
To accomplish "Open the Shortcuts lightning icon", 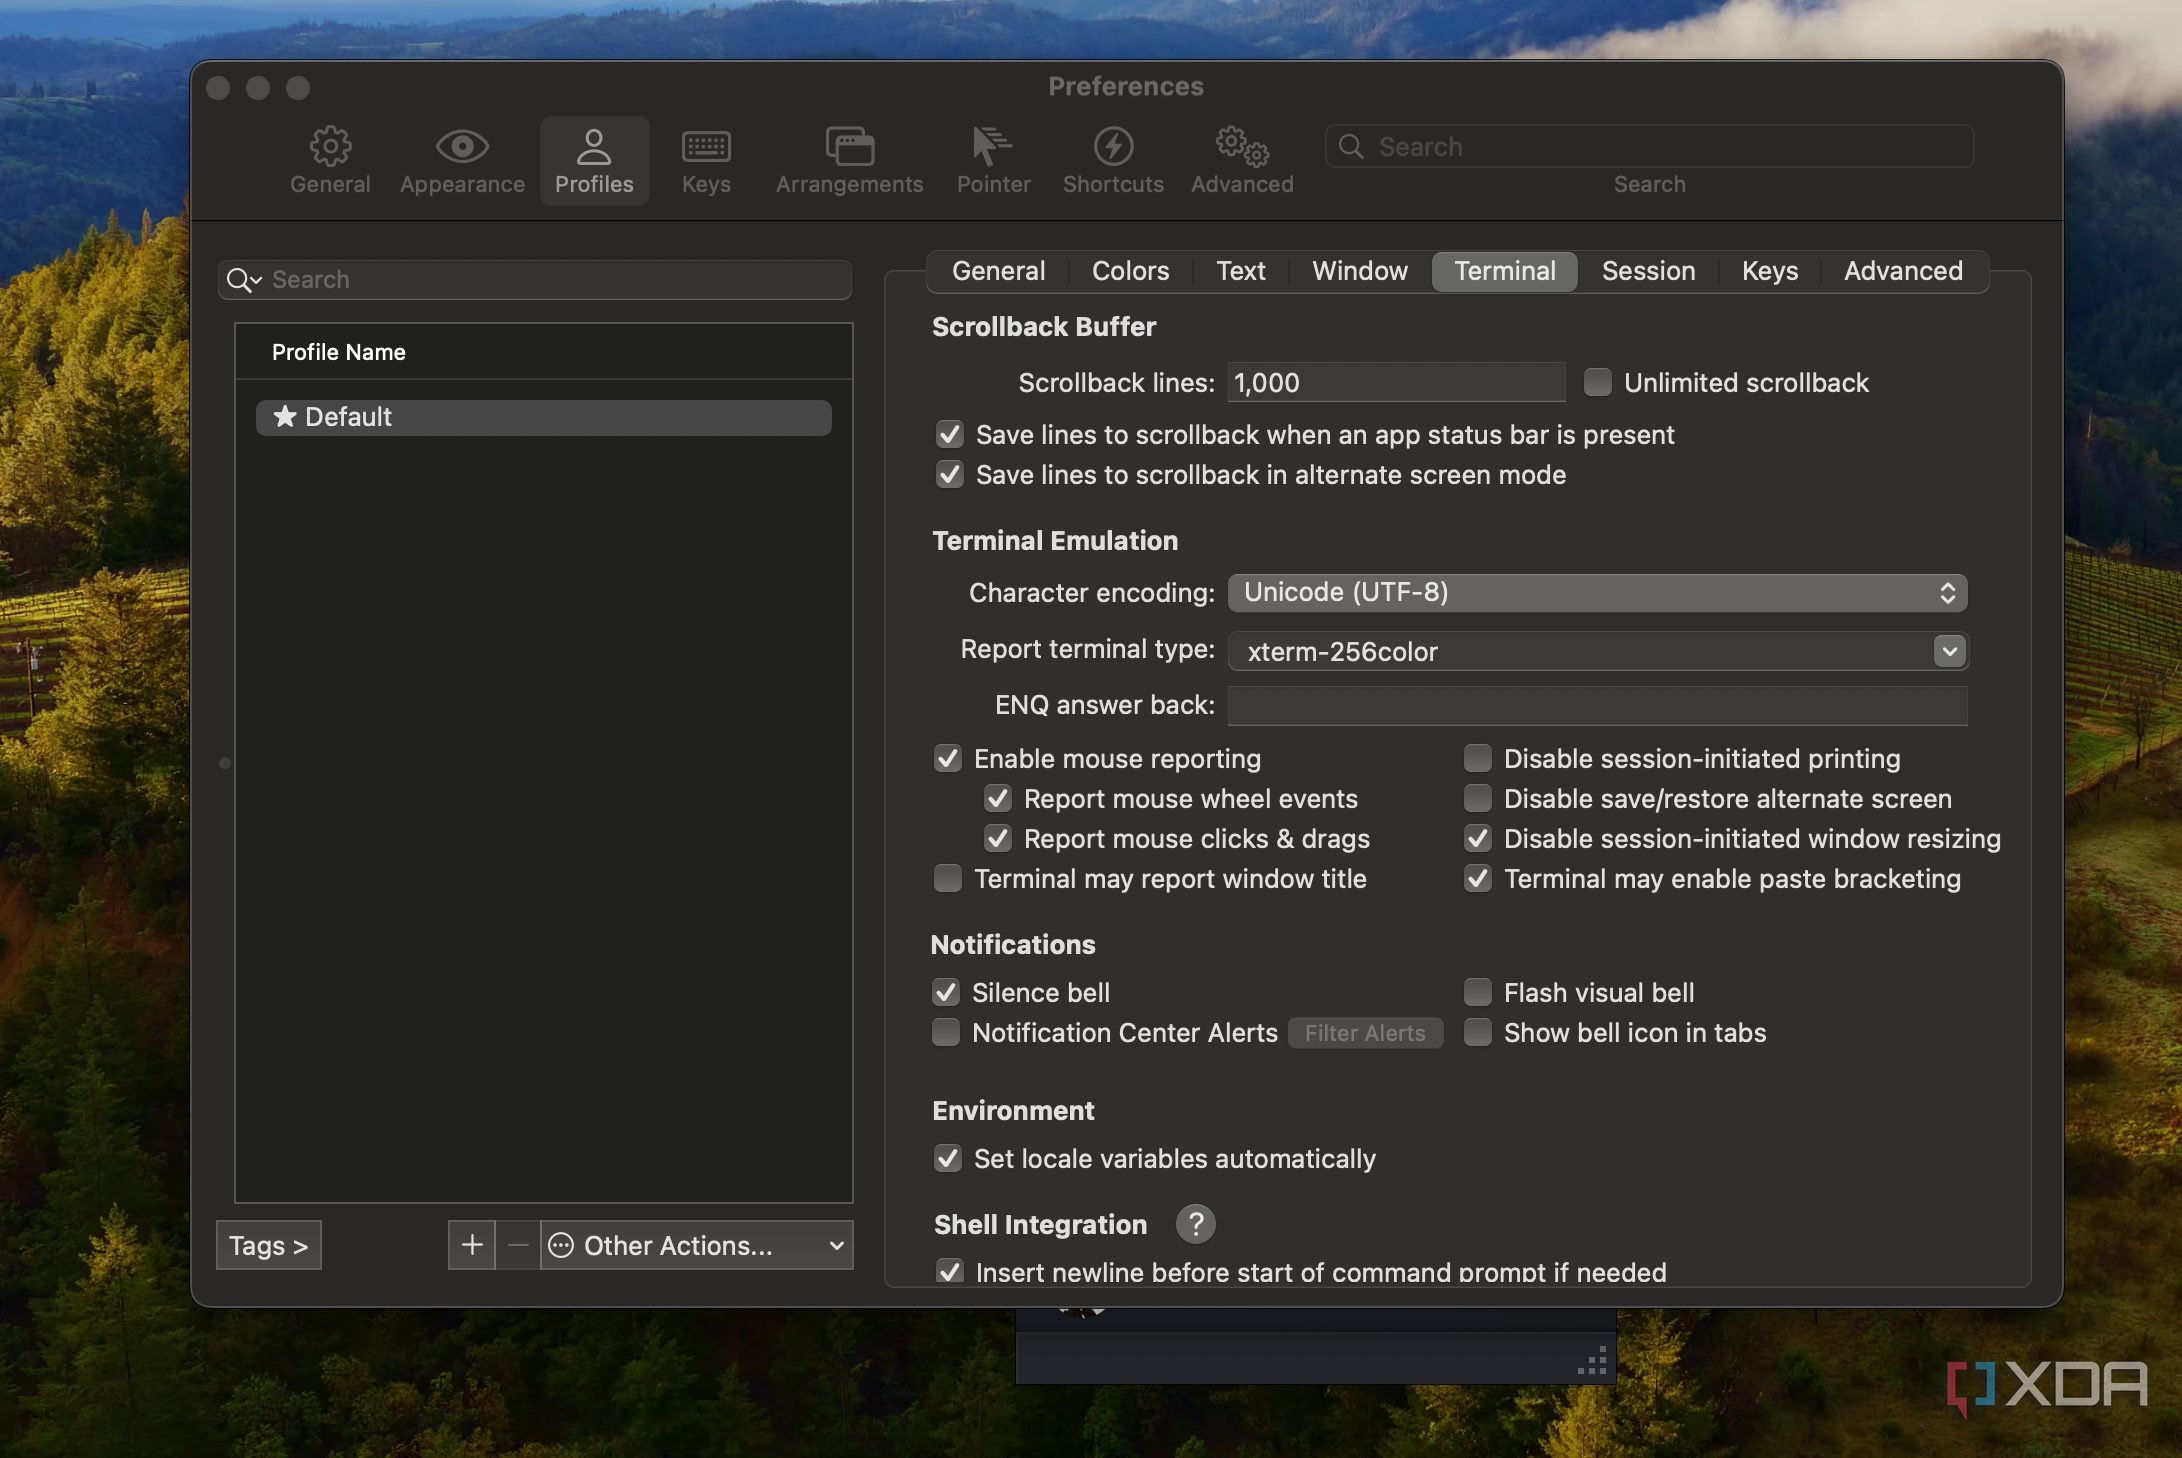I will pyautogui.click(x=1113, y=147).
